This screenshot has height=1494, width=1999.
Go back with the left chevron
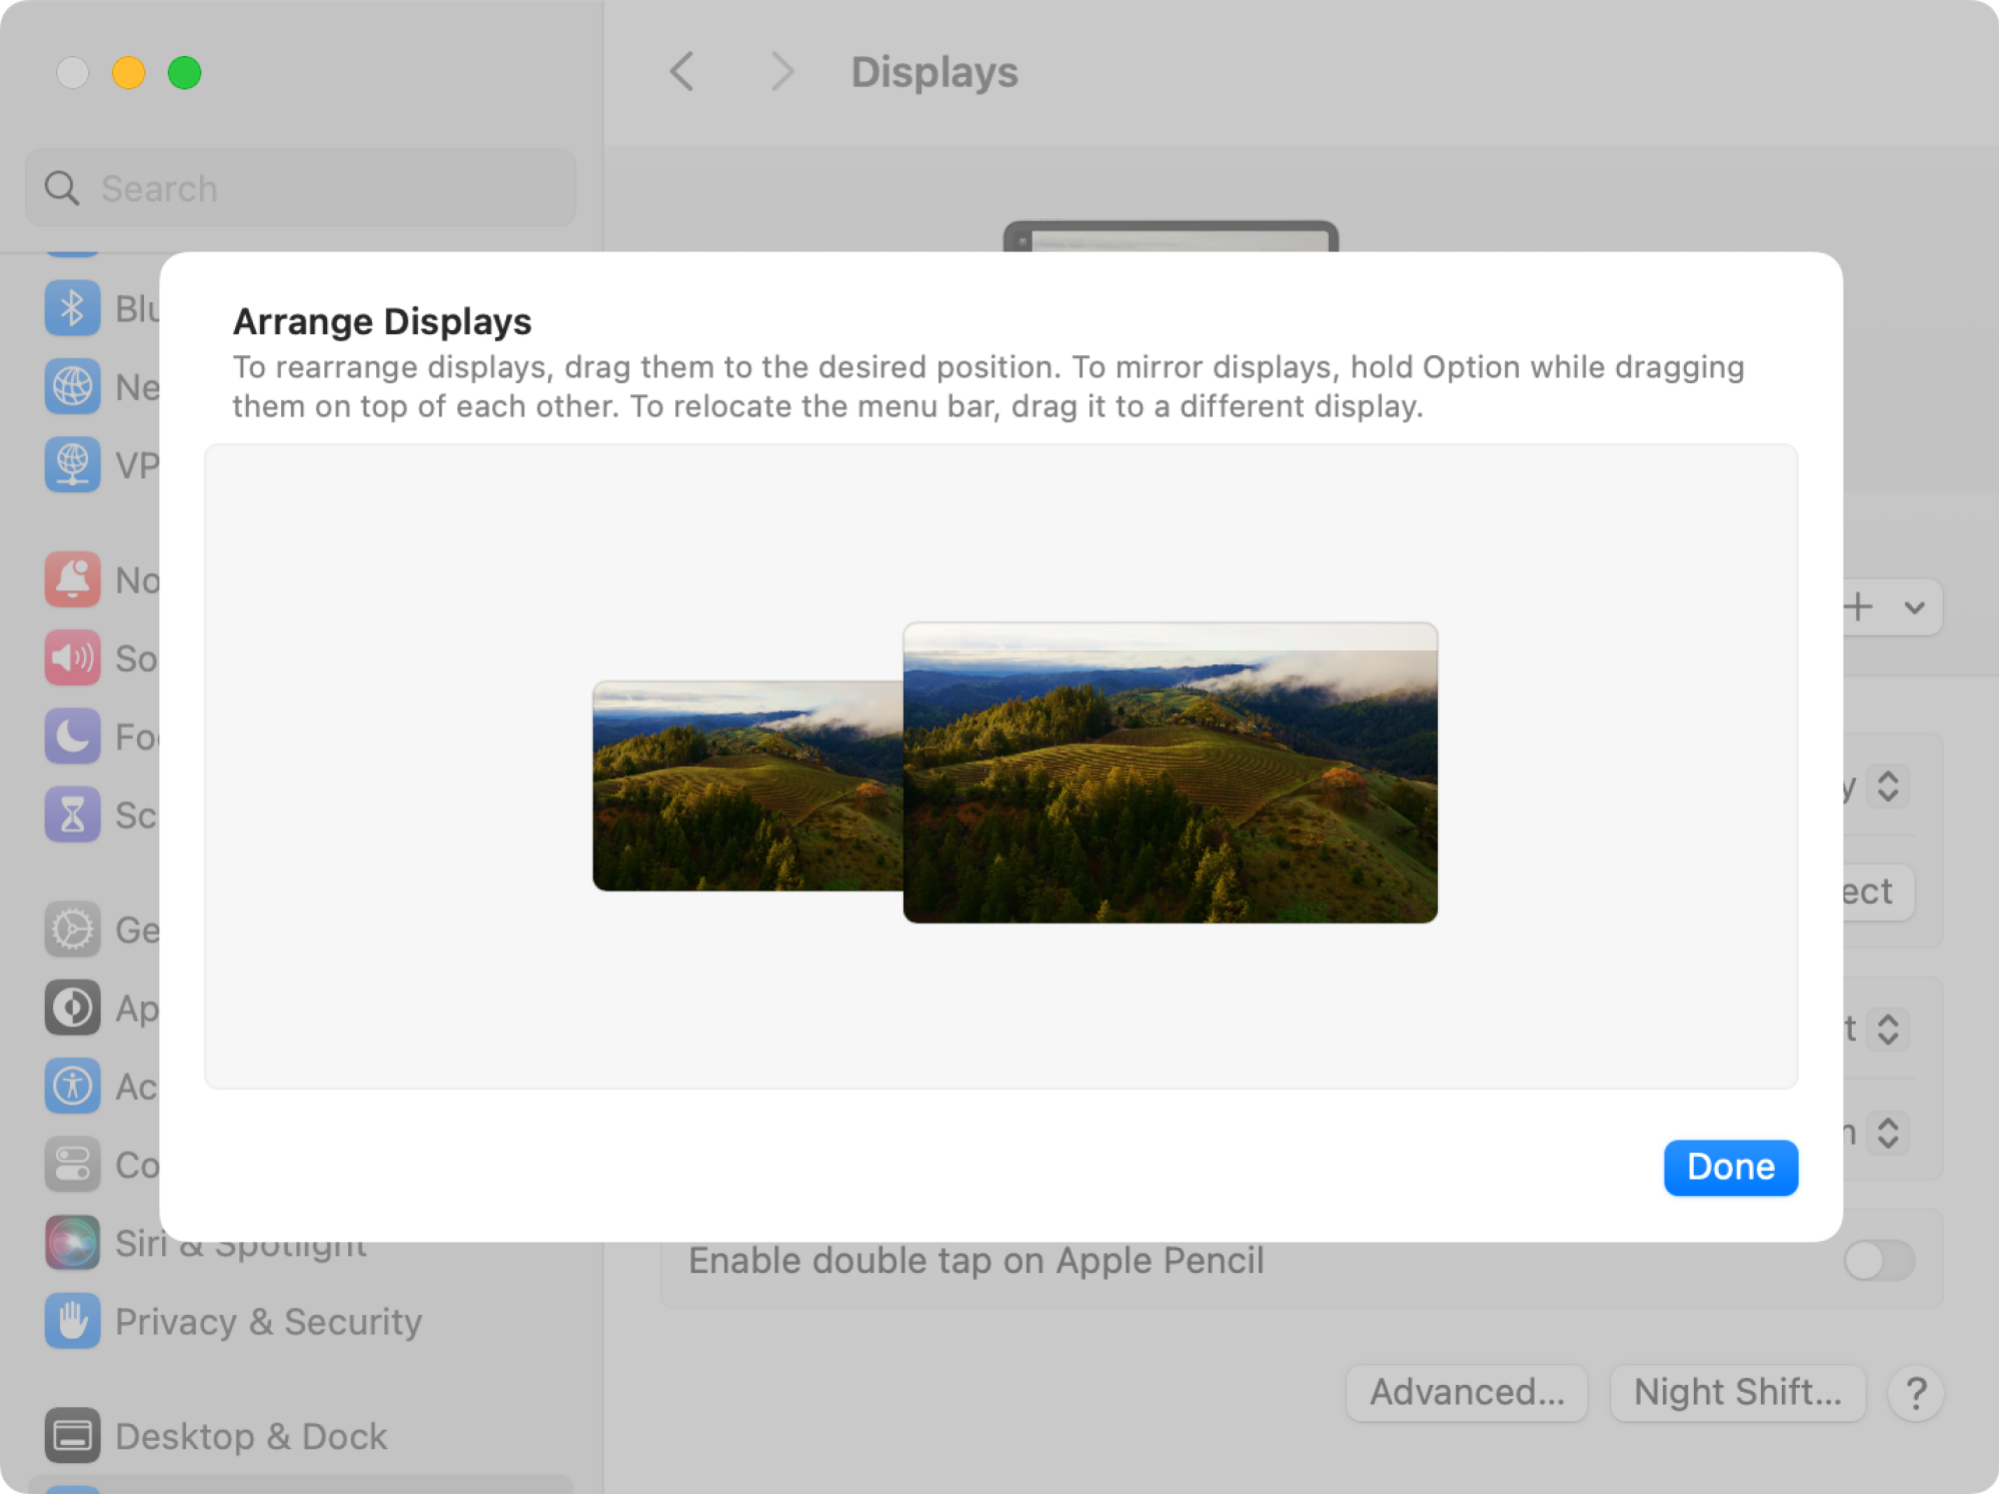coord(682,72)
